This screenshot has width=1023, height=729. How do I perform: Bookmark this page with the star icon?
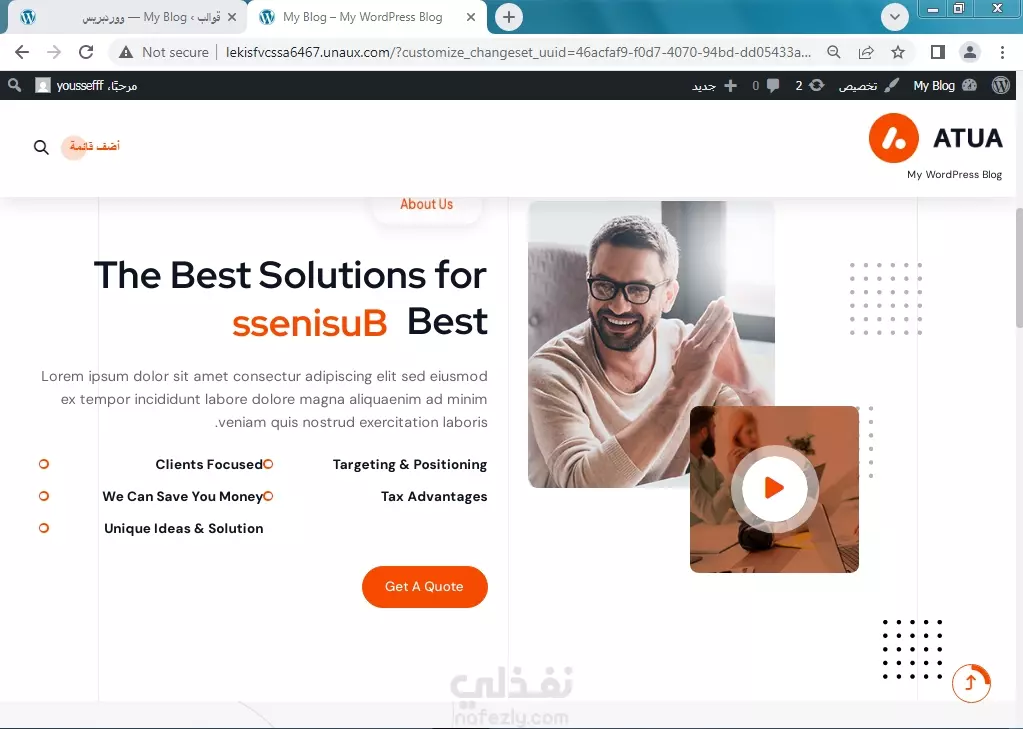coord(898,52)
